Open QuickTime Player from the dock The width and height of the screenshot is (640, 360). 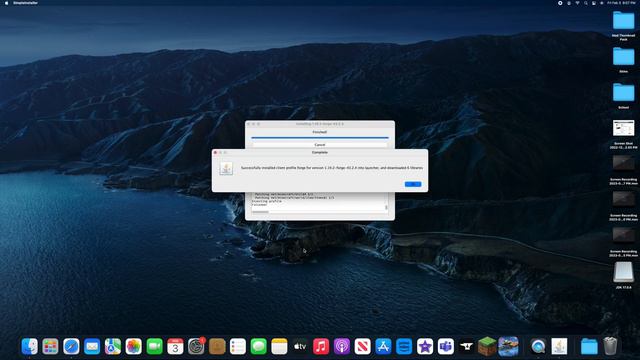pos(538,347)
